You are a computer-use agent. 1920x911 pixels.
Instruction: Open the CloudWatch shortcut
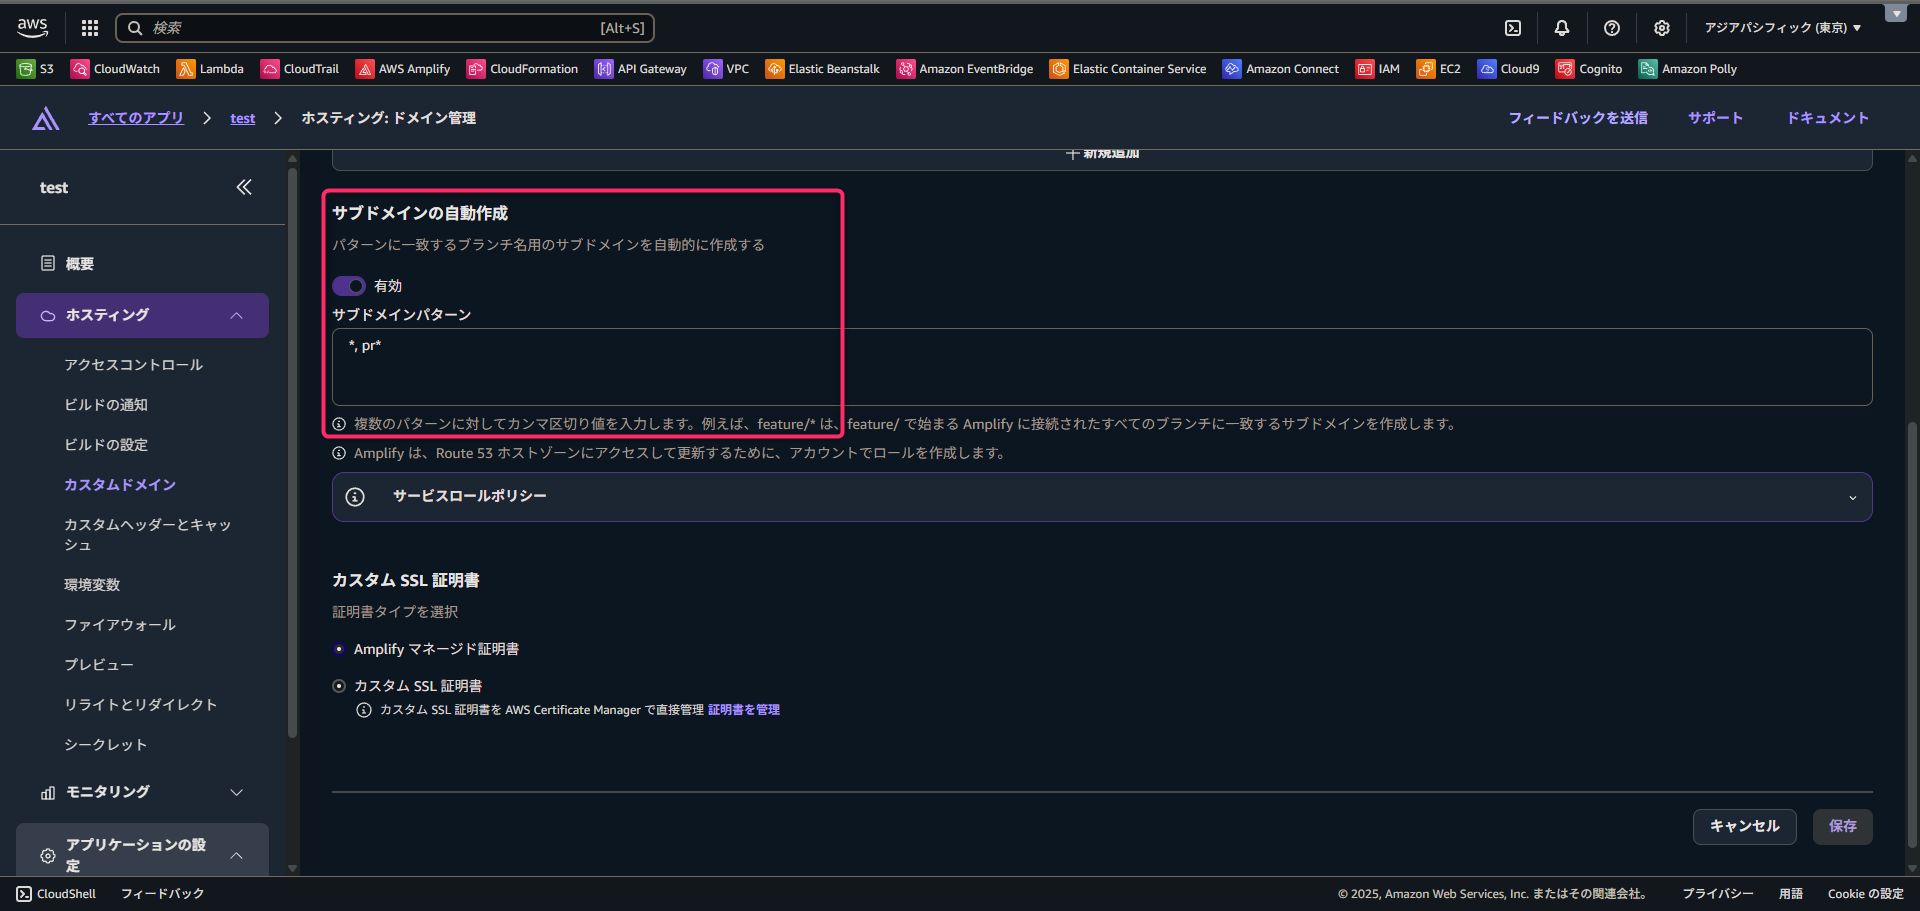[115, 69]
